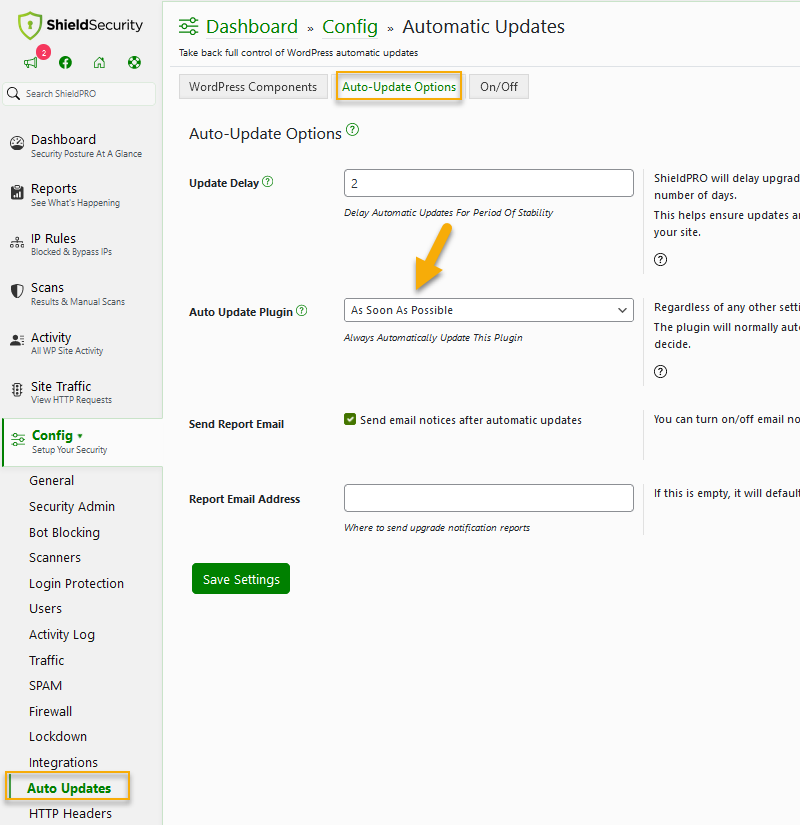Open Login Protection submenu item
800x825 pixels.
click(76, 583)
